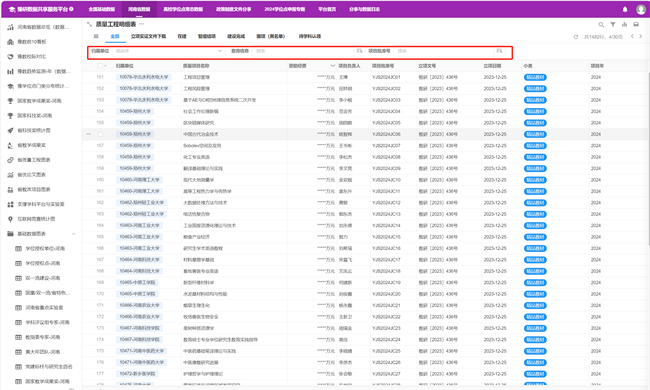Open the 高校学位点常态数据 top menu
The width and height of the screenshot is (650, 390).
pyautogui.click(x=183, y=9)
